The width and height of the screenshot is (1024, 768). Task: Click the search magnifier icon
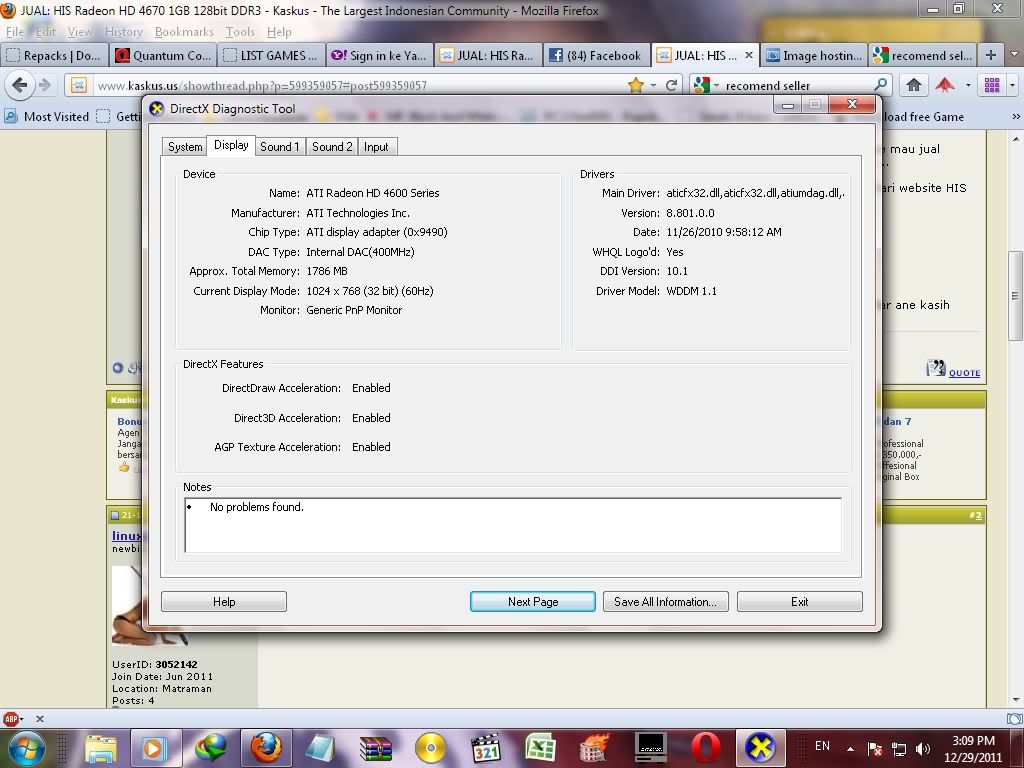click(881, 84)
